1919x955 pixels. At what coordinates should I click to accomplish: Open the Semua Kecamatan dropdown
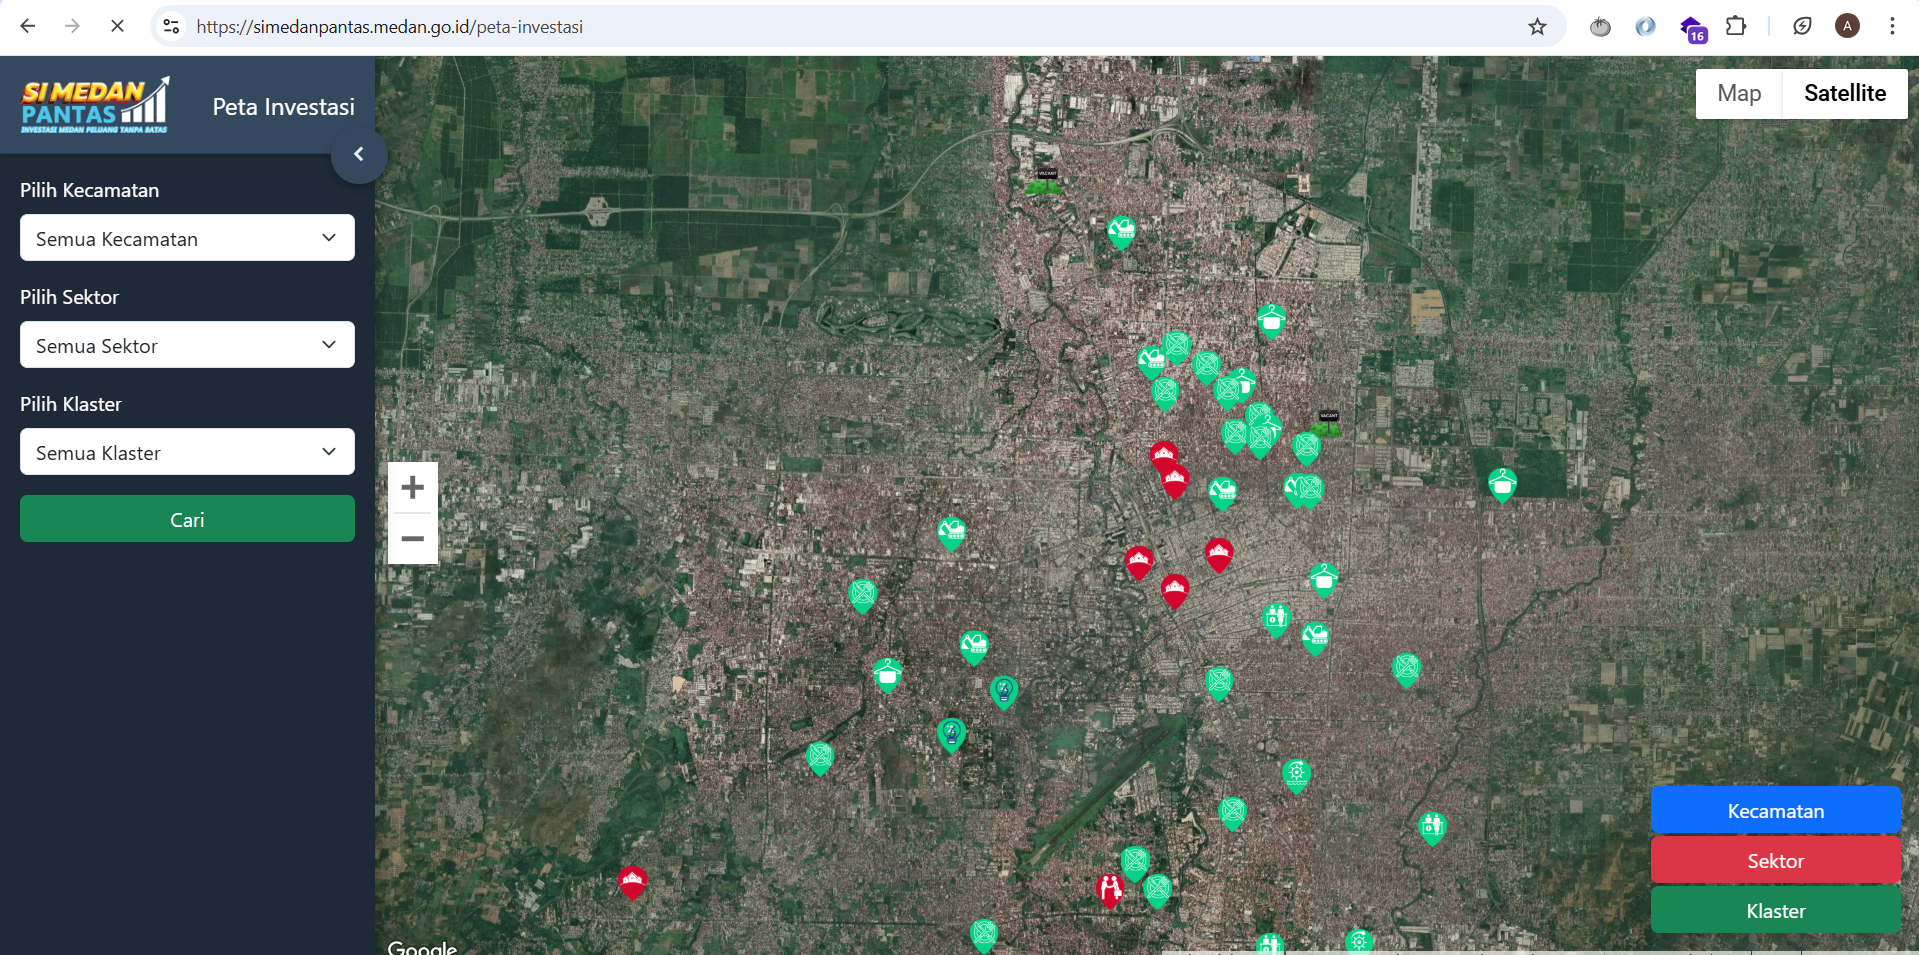(187, 238)
